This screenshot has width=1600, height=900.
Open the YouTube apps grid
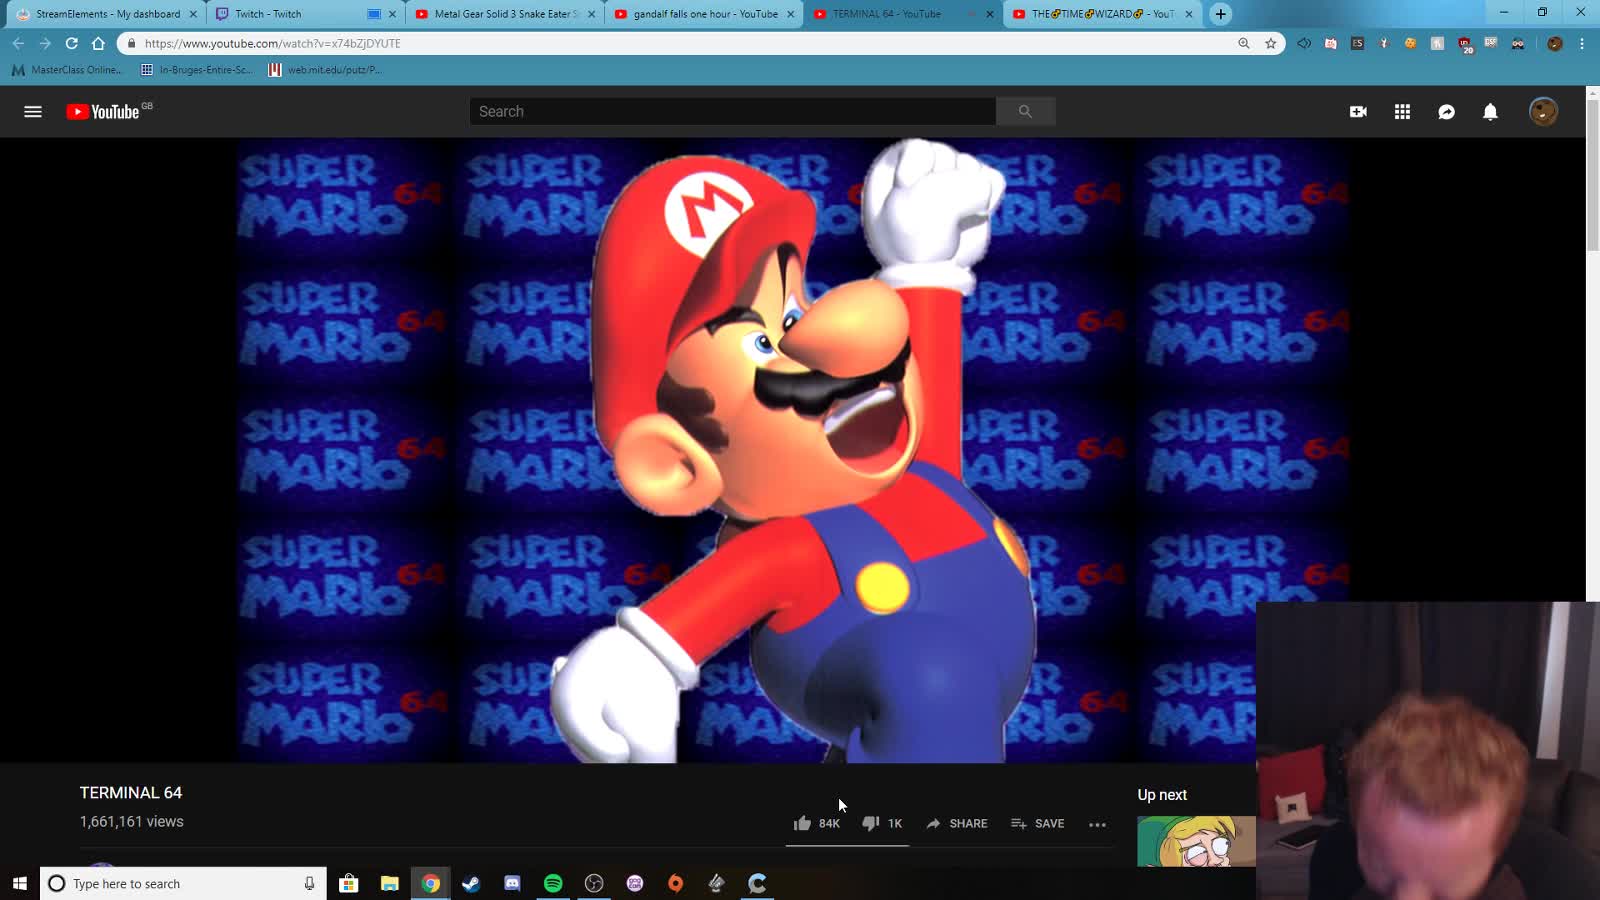(1402, 112)
